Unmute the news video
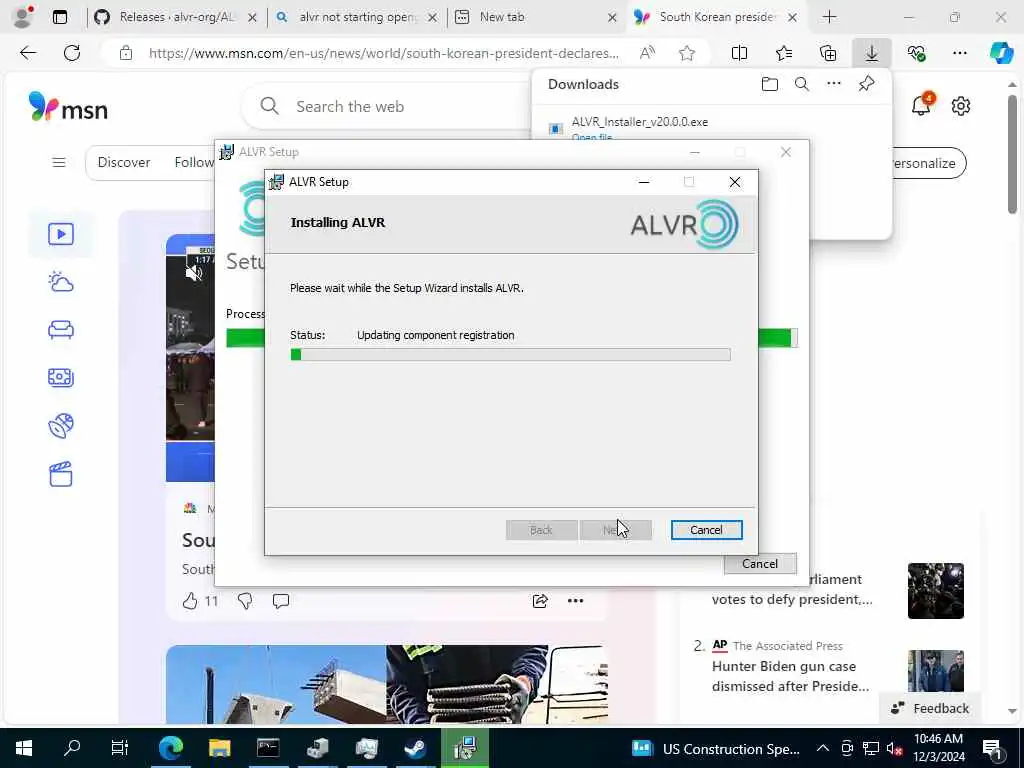This screenshot has height=768, width=1024. point(193,274)
